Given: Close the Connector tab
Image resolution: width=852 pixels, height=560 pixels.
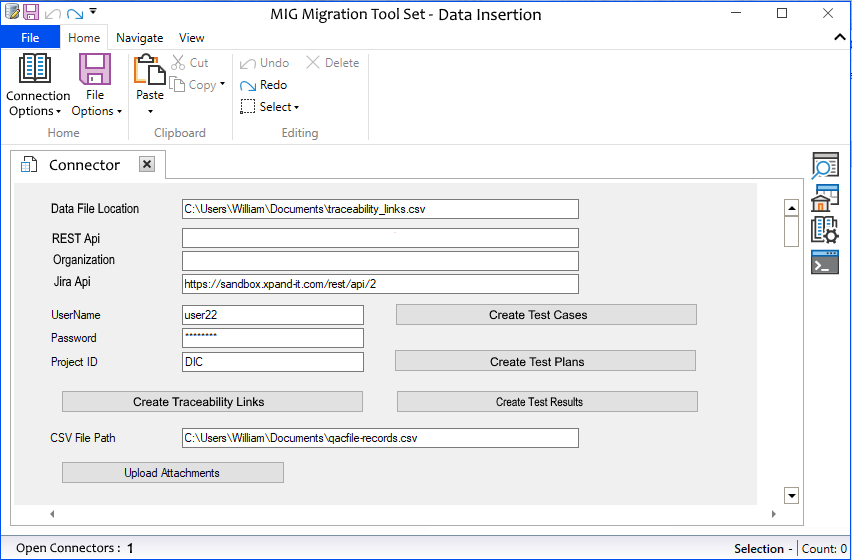Looking at the screenshot, I should (147, 164).
